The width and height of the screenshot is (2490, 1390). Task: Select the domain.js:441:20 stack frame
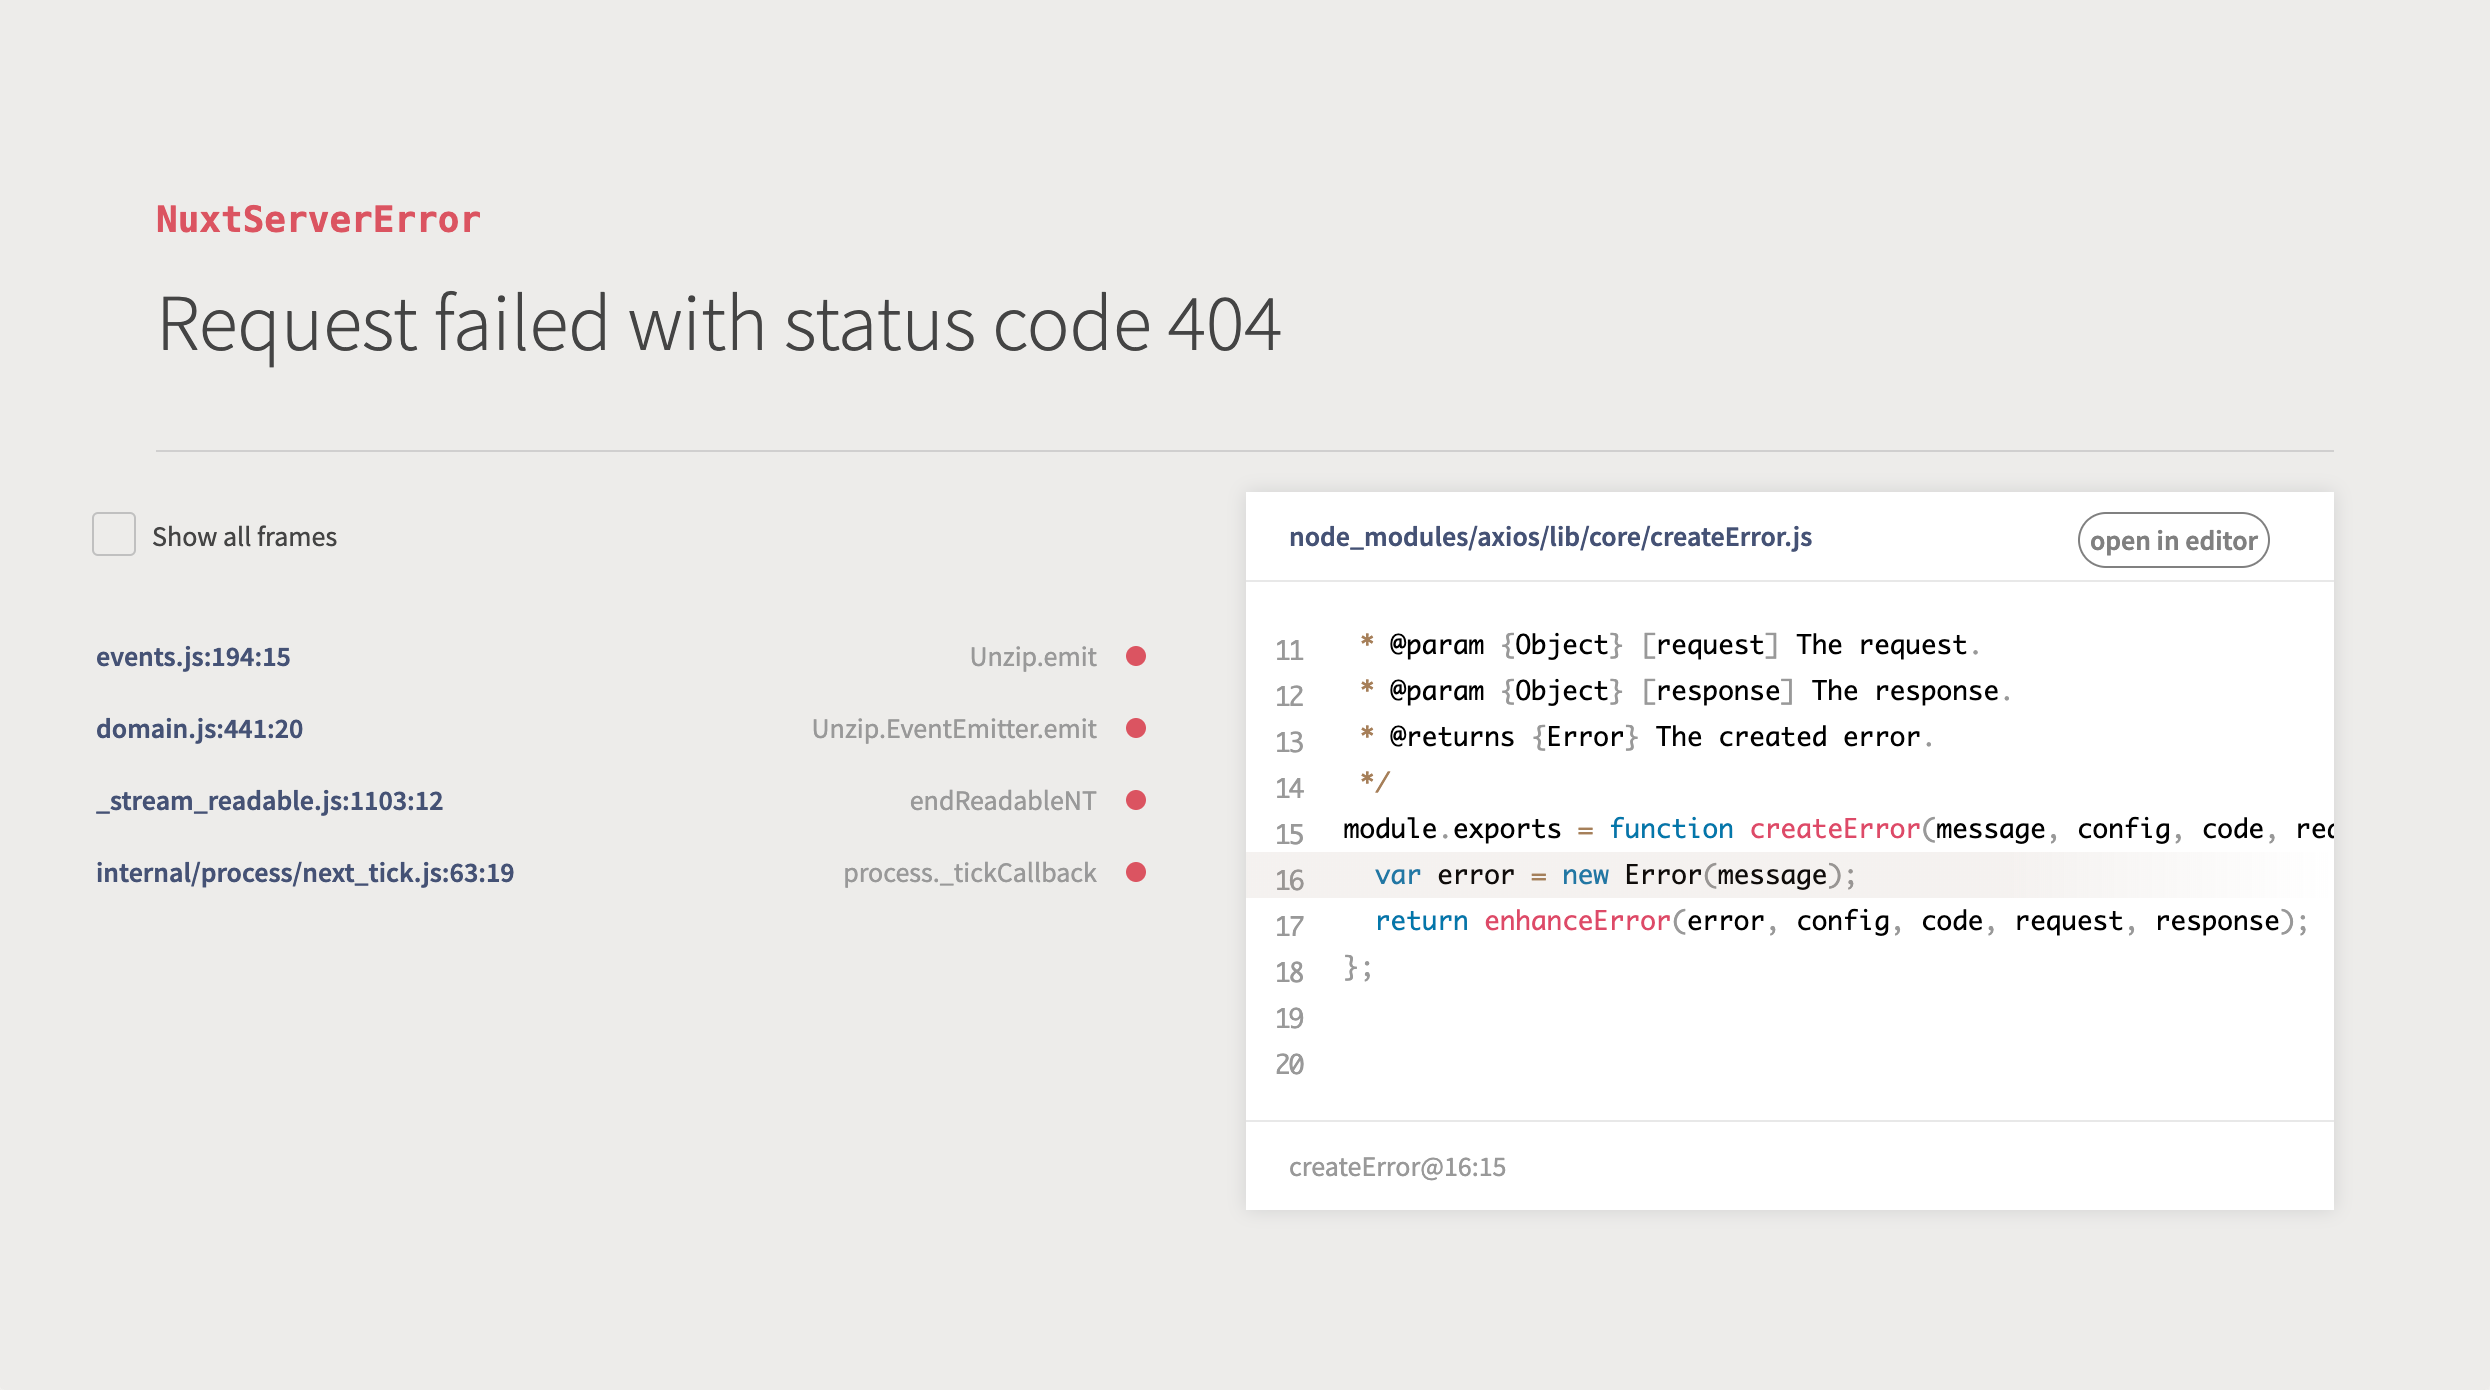click(199, 729)
